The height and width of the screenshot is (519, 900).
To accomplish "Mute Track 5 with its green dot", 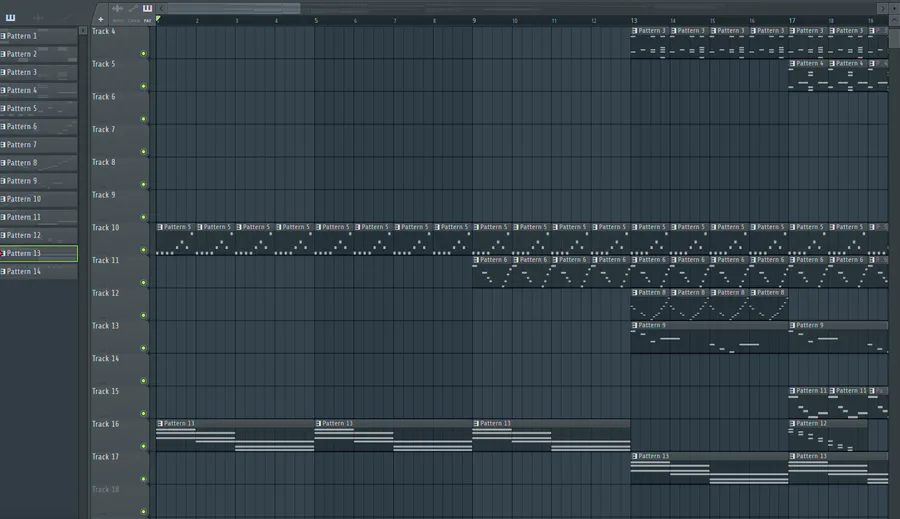I will point(143,87).
